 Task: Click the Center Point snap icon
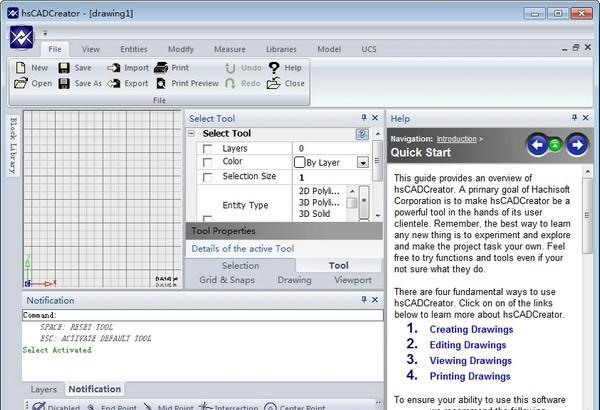pyautogui.click(x=270, y=407)
